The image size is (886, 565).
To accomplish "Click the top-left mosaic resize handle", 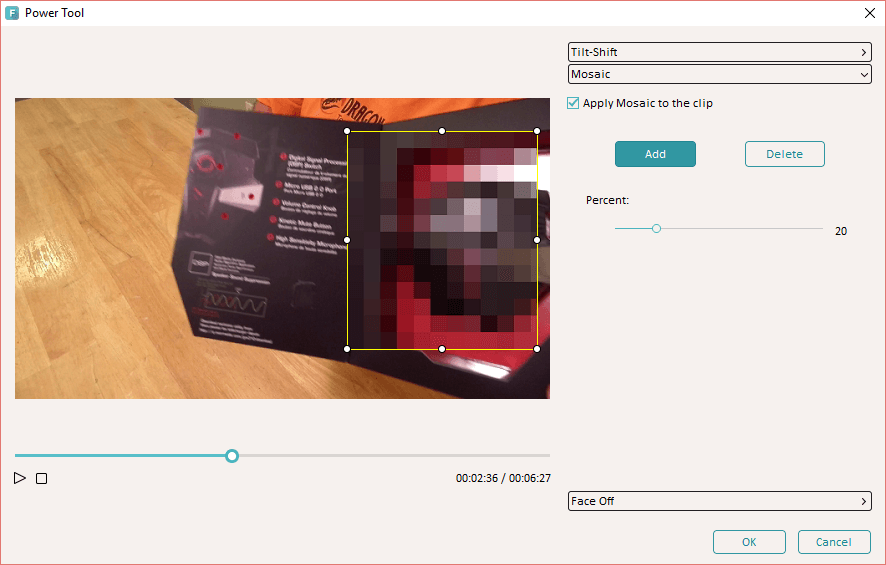I will (347, 131).
